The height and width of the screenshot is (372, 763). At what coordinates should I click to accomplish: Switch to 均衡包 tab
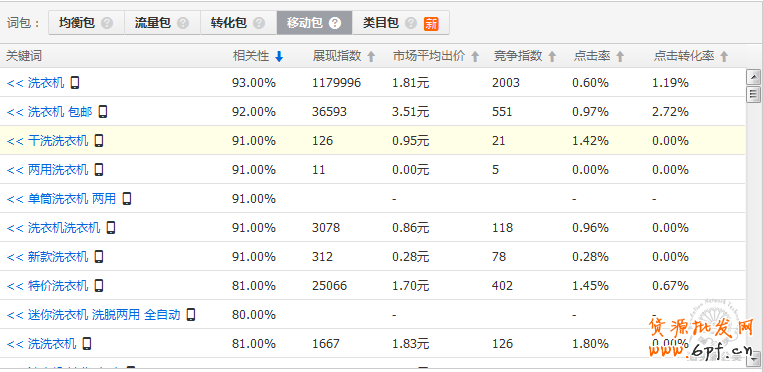coord(86,23)
